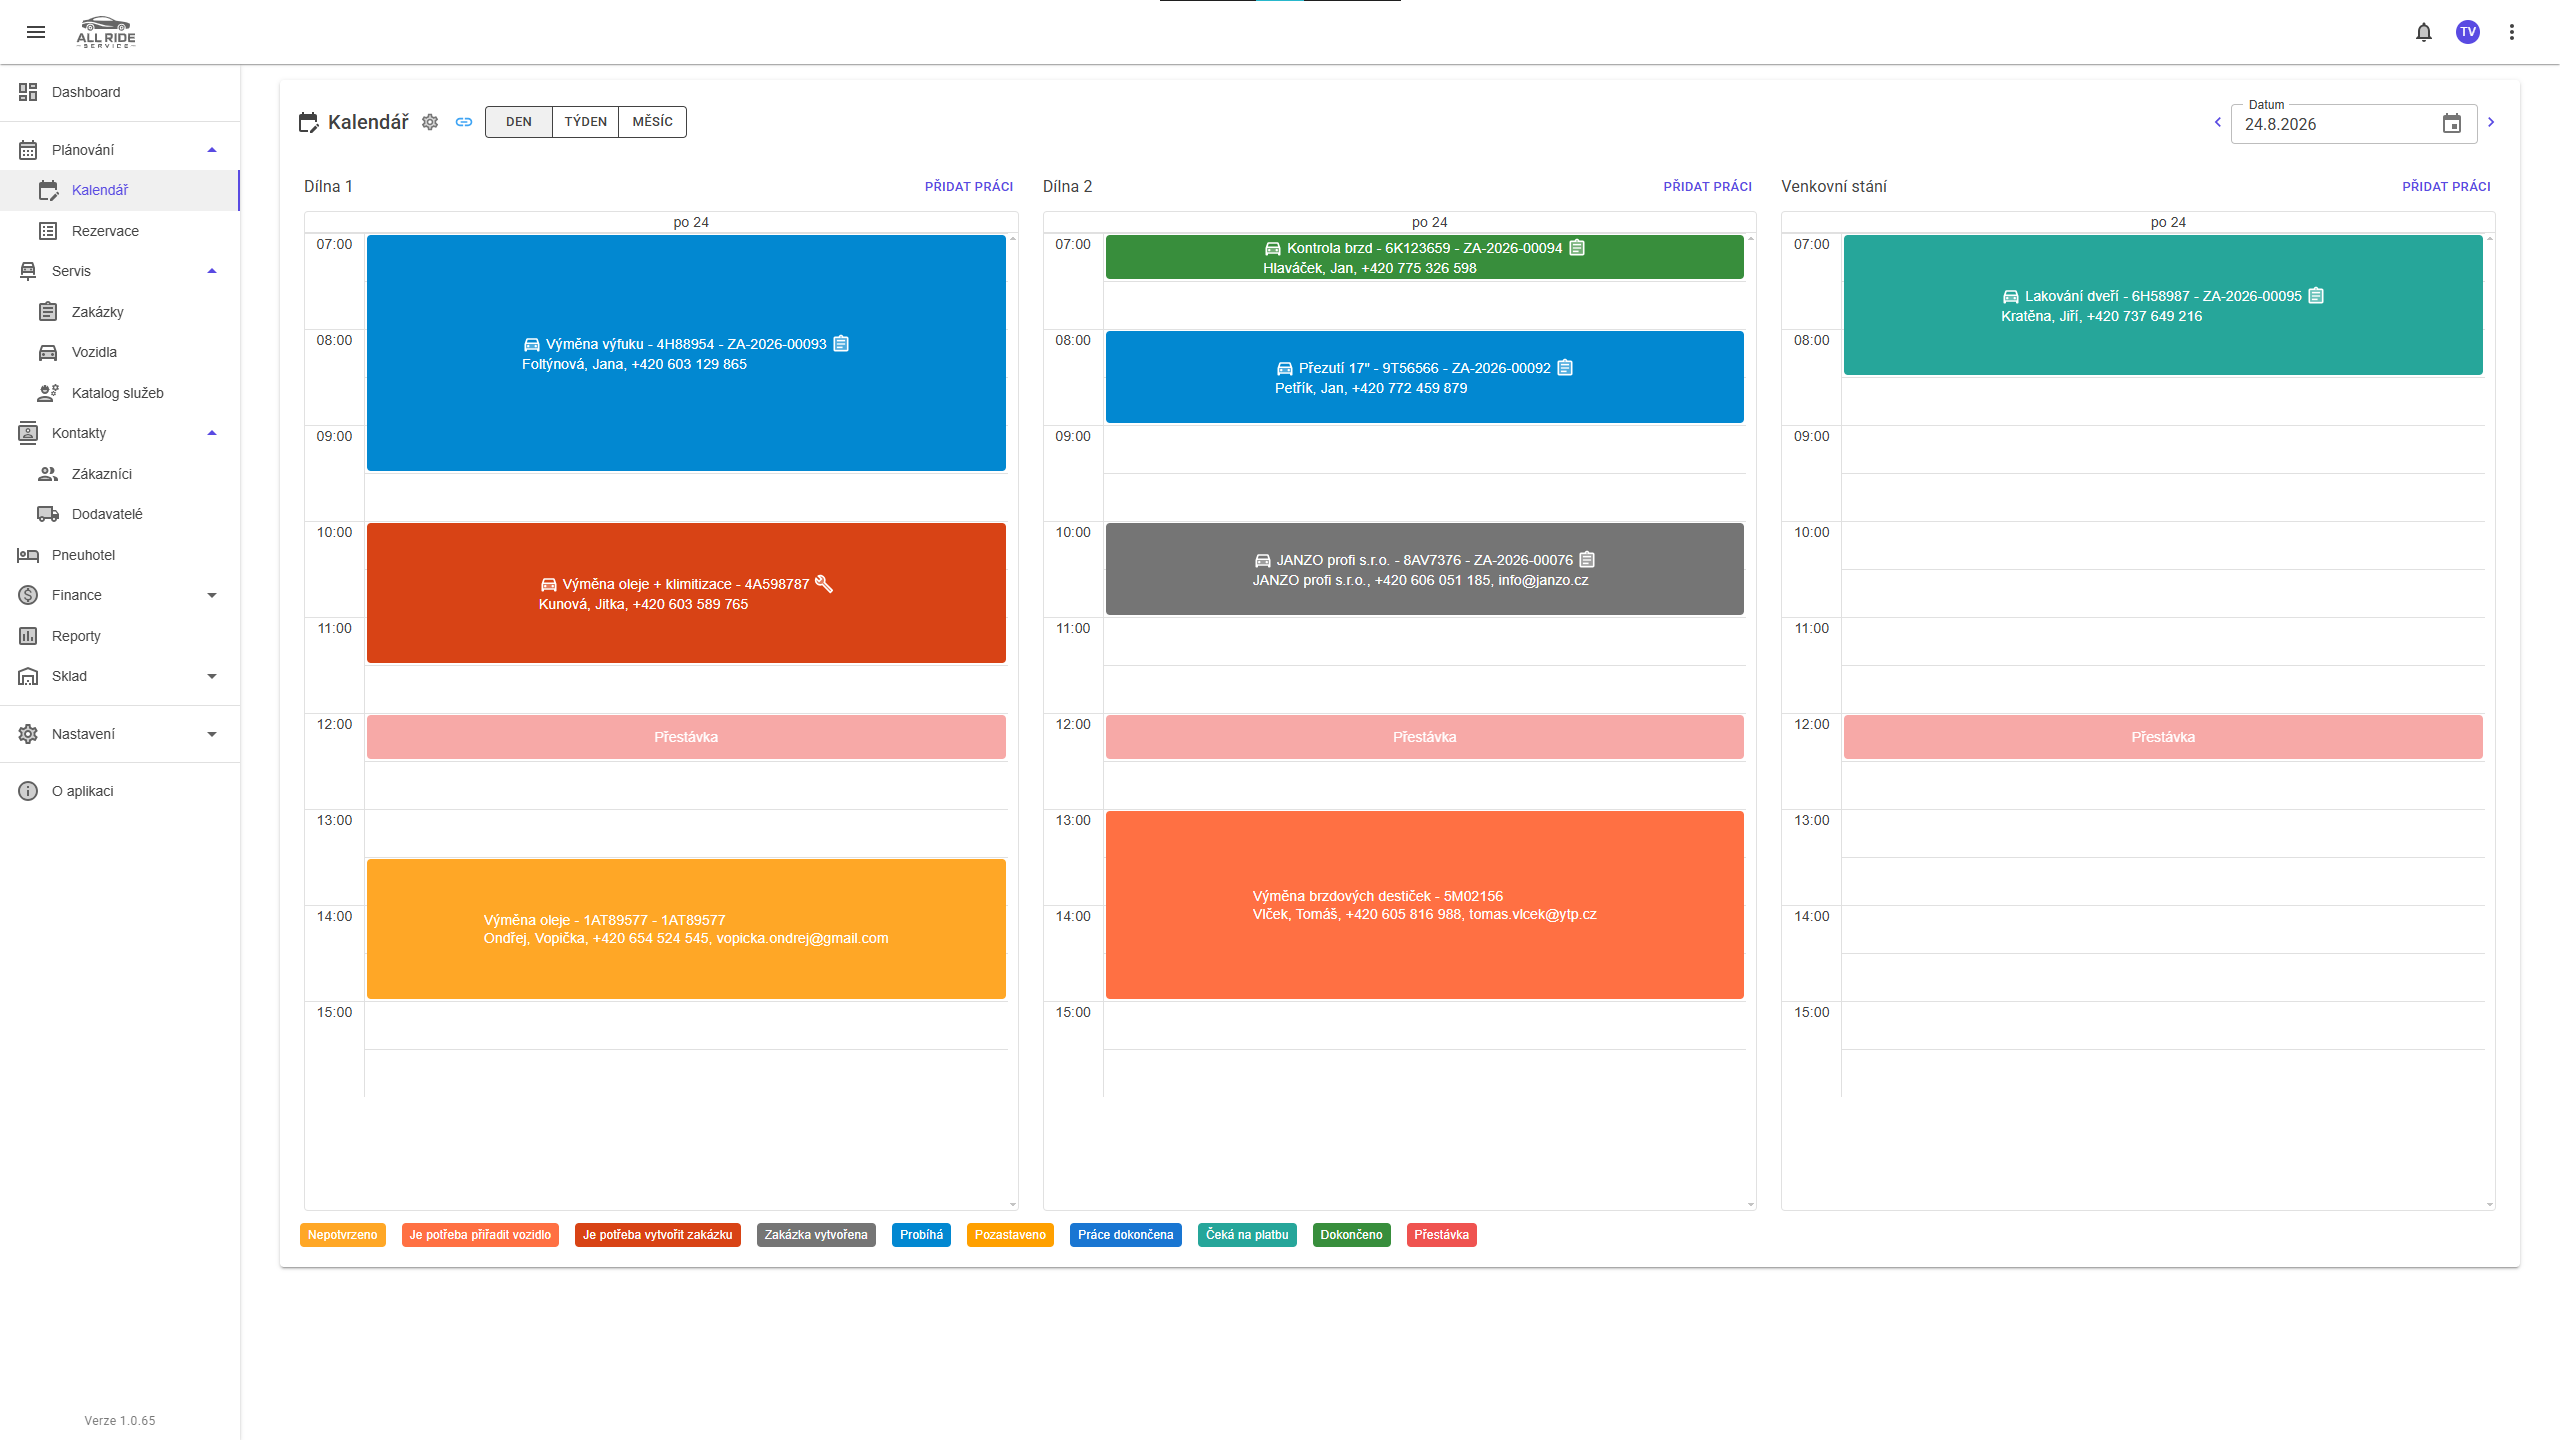Image resolution: width=2560 pixels, height=1440 pixels.
Task: Switch to MĚSÍC view
Action: coord(652,122)
